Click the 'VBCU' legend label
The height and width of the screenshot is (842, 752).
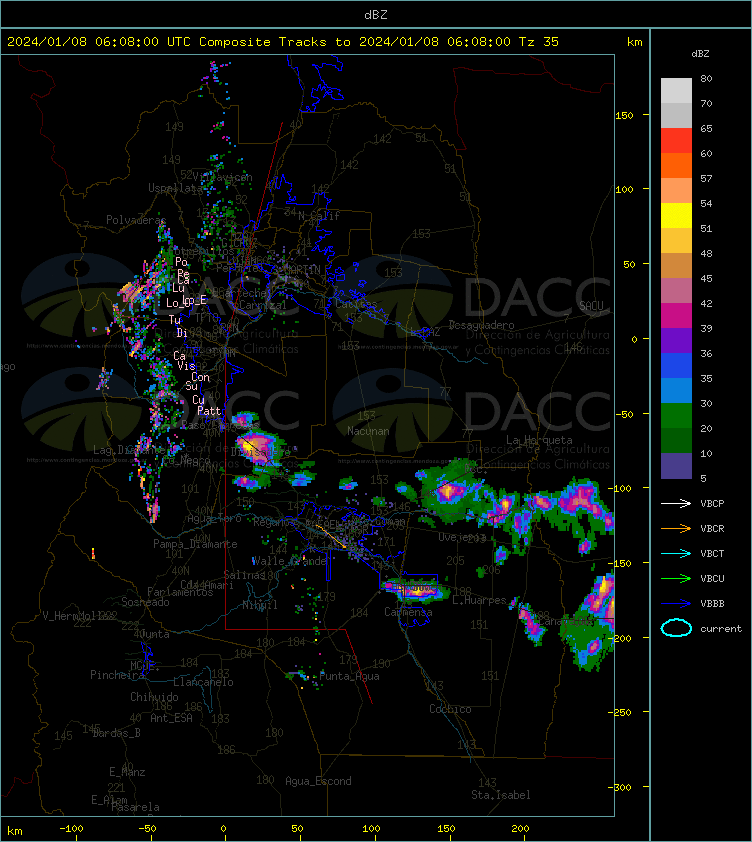click(x=712, y=578)
